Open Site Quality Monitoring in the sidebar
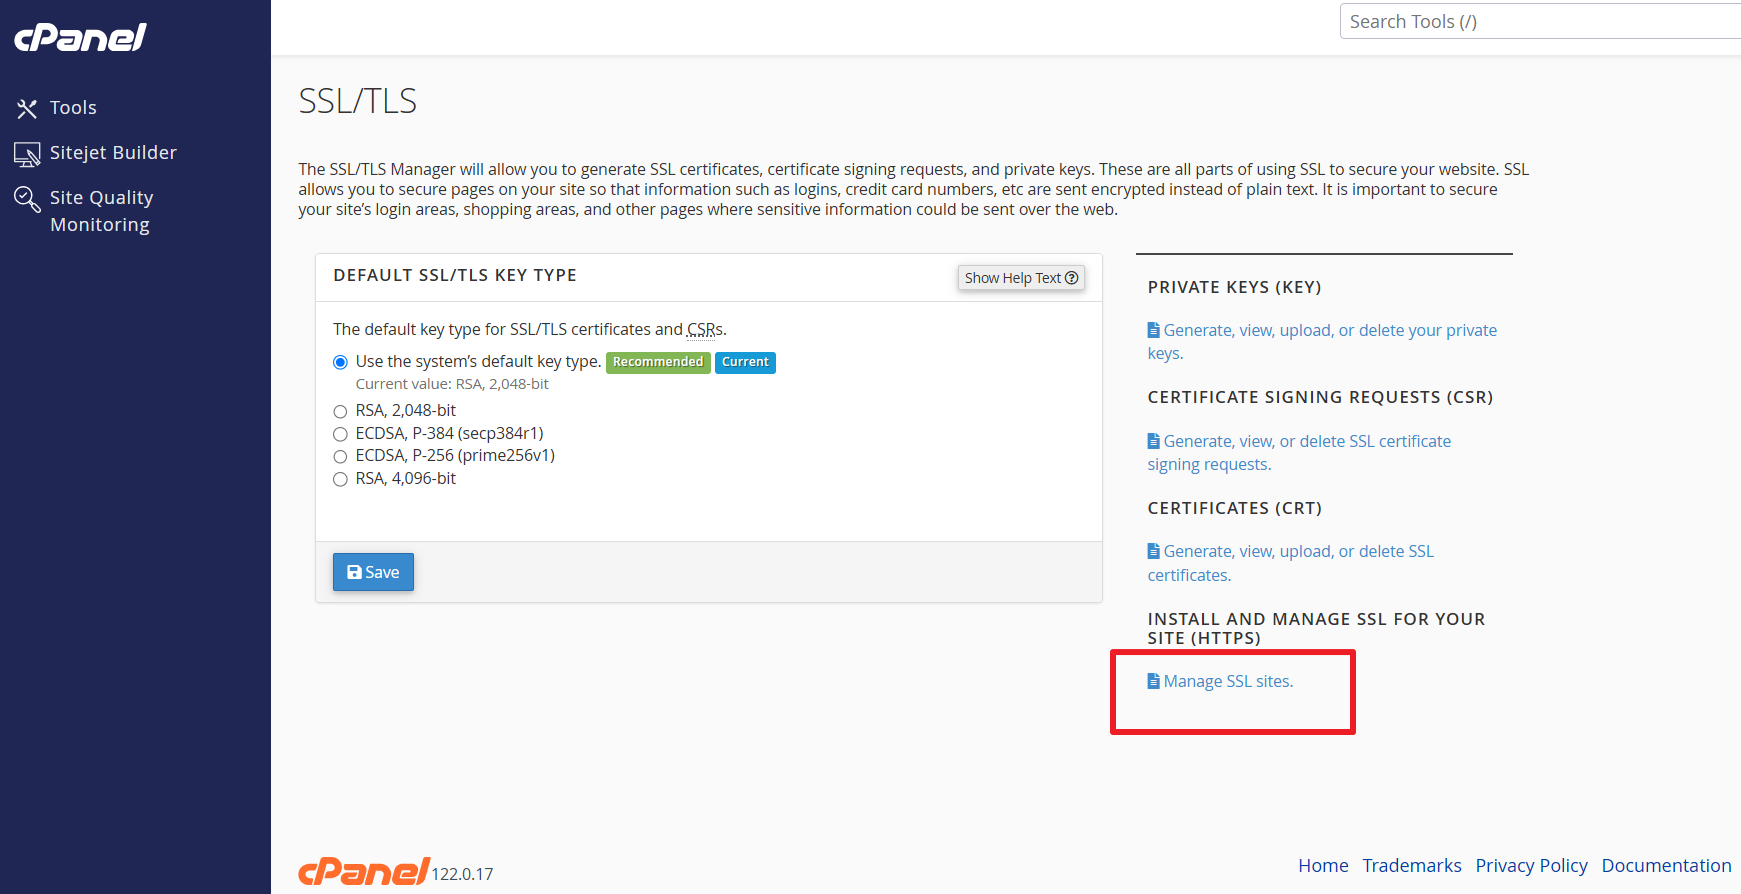Screen dimensions: 1741x894 coord(101,211)
